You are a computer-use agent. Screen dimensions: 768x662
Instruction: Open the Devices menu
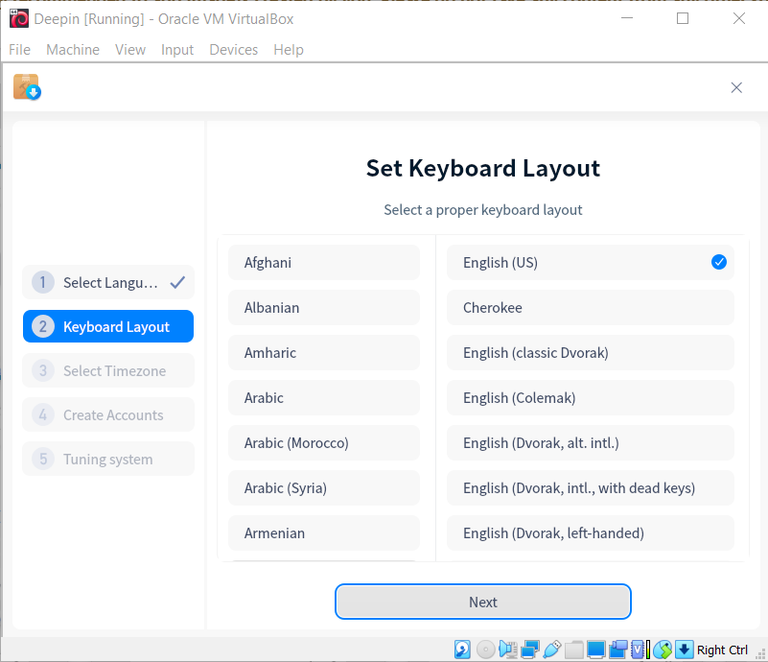233,49
